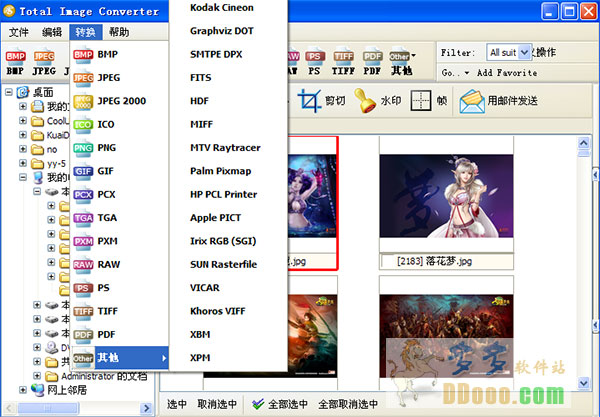
Task: Expand Administrator 的文档 folder node
Action: pos(37,376)
